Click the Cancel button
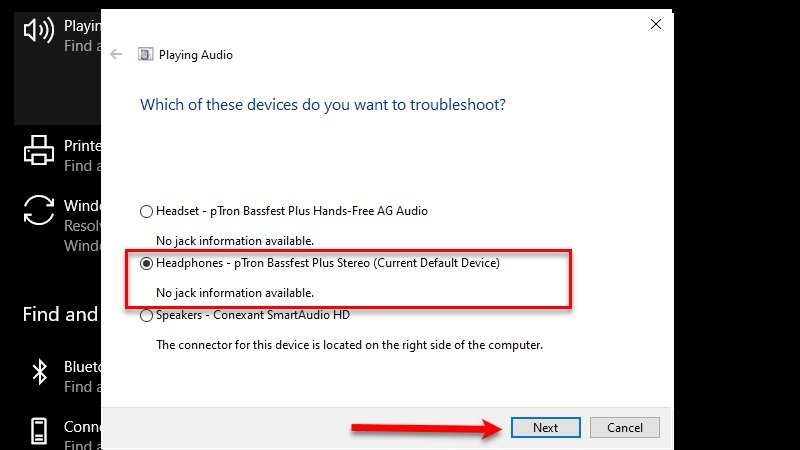This screenshot has height=450, width=800. (624, 427)
